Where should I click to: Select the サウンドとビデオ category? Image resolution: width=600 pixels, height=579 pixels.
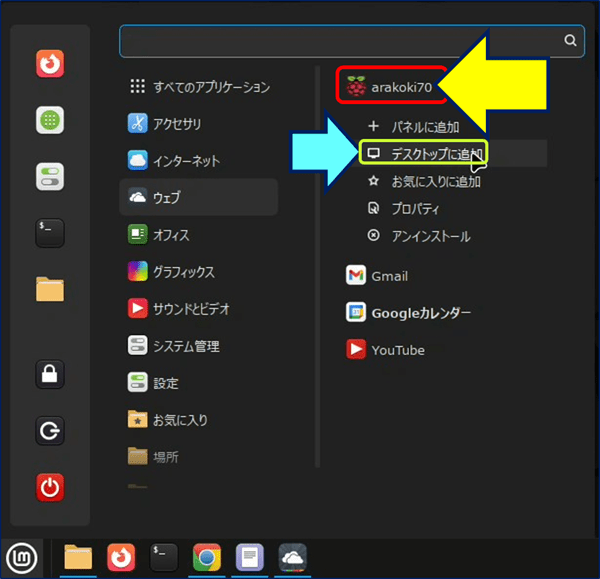tap(199, 308)
